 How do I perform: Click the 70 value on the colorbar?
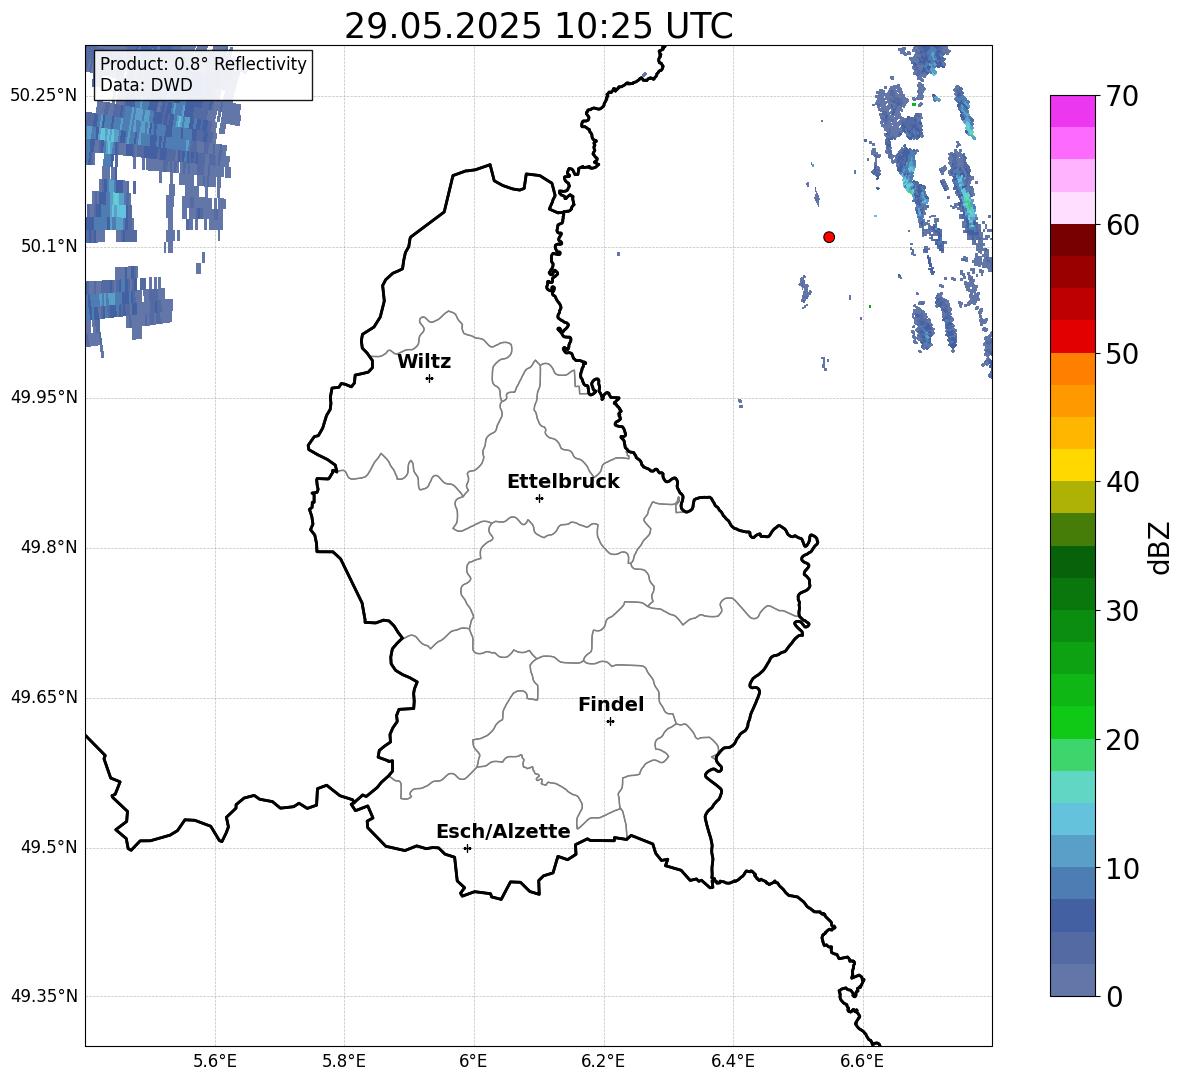1122,97
